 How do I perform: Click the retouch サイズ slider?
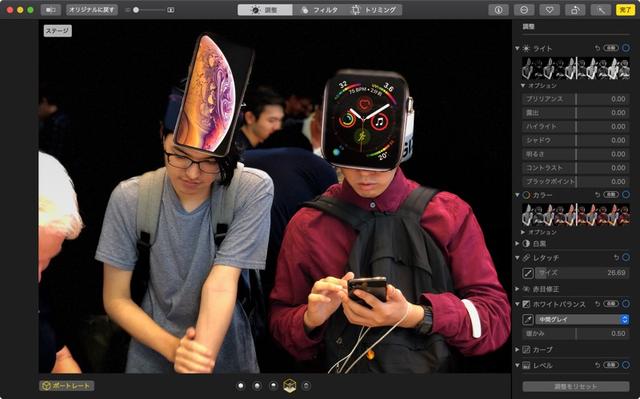582,273
